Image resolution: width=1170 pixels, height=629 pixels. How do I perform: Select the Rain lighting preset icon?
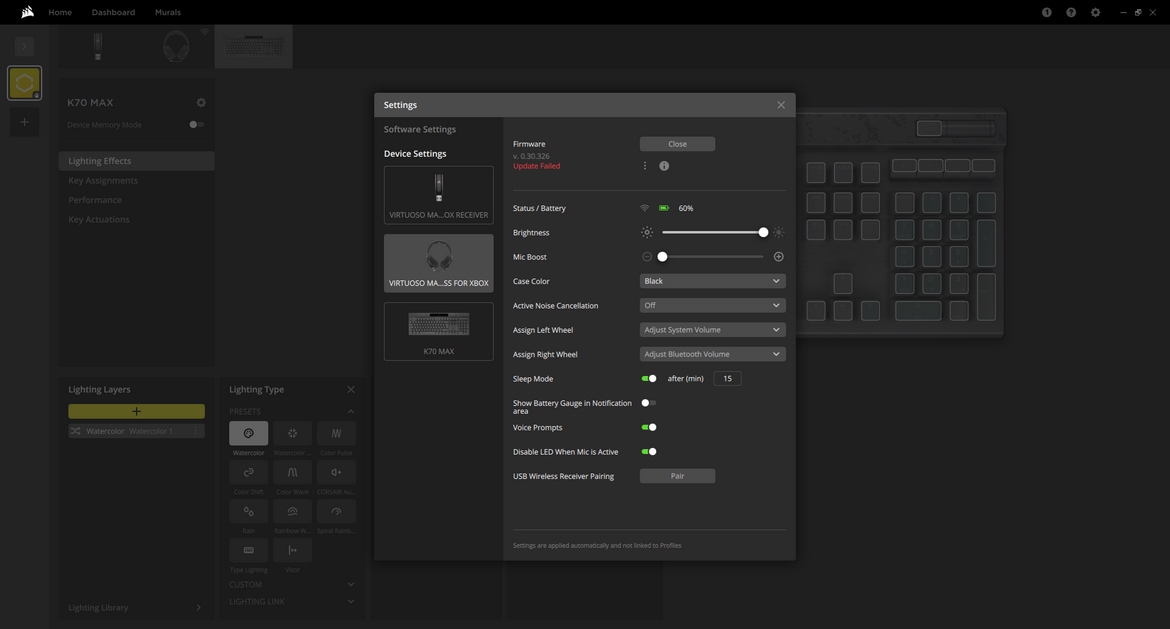pyautogui.click(x=248, y=511)
